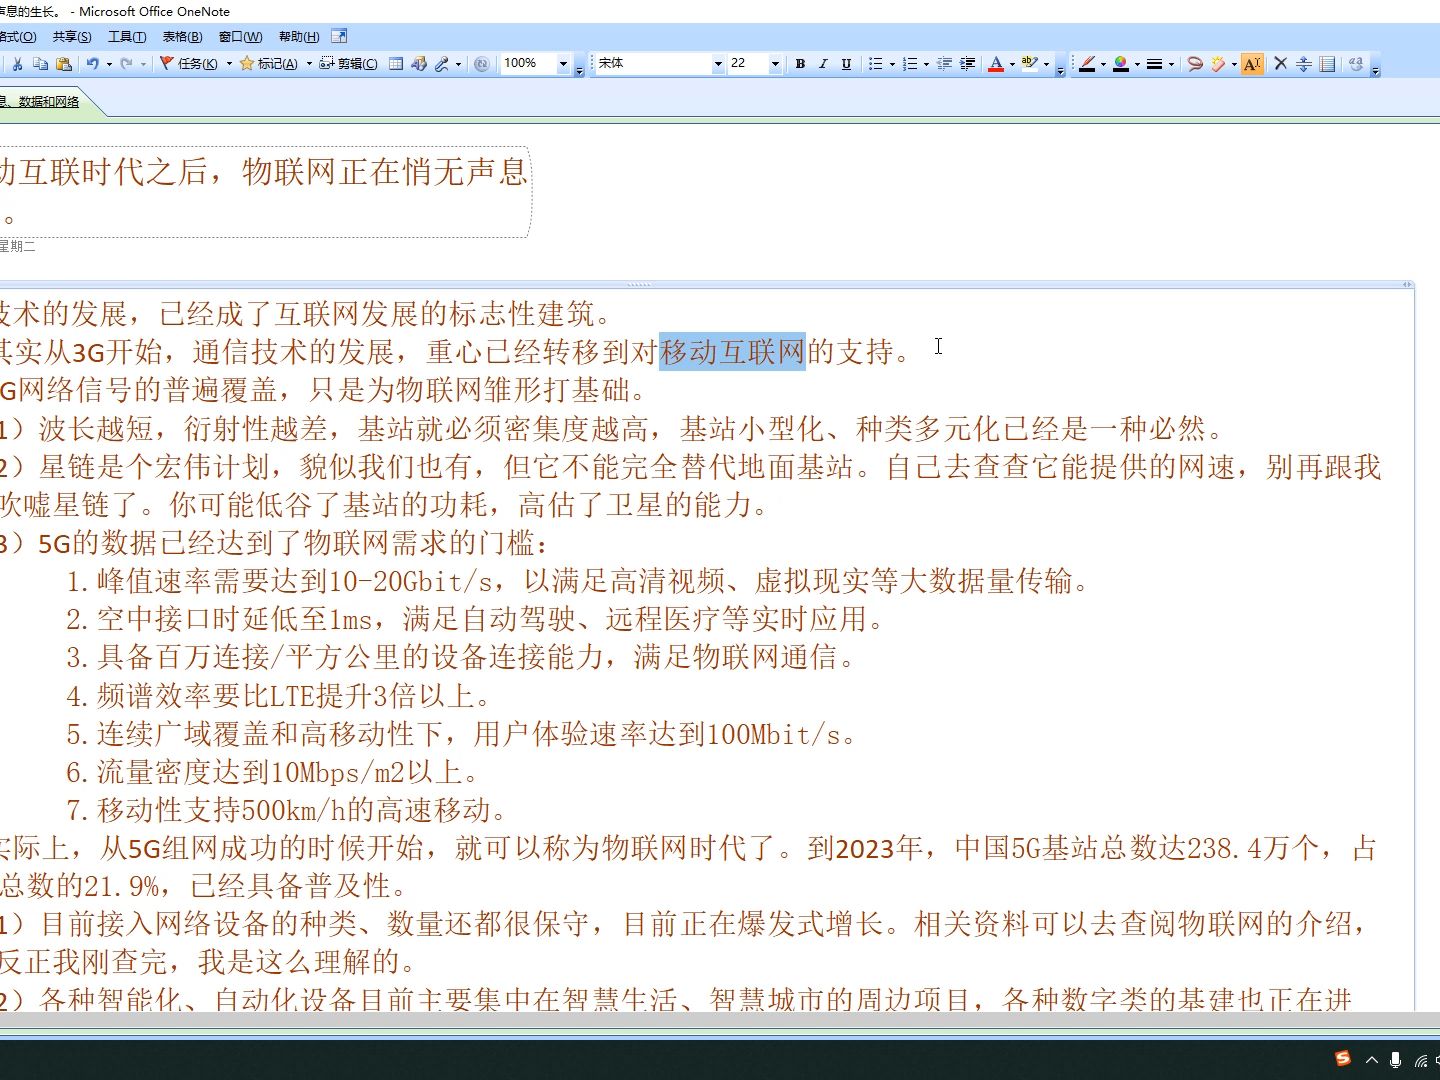Click the 剪辑(C) screen clipping button
This screenshot has height=1080, width=1440.
coord(348,63)
